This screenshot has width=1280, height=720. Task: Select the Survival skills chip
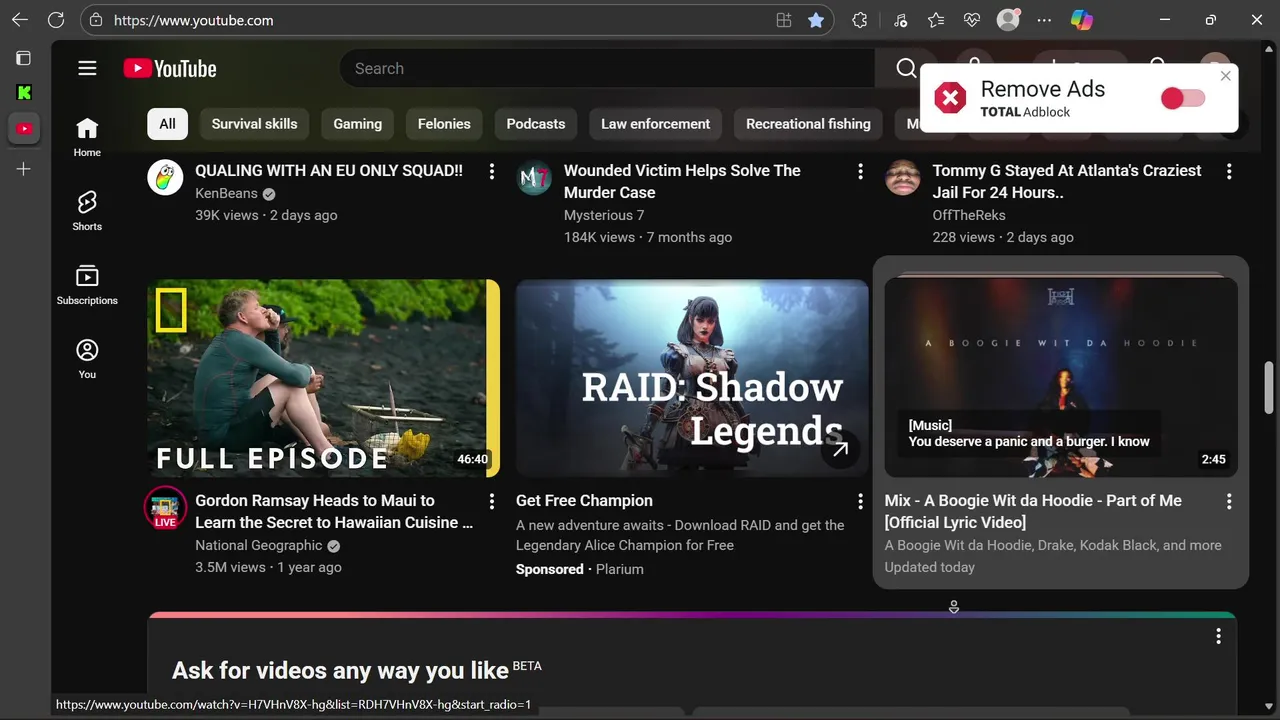tap(254, 124)
